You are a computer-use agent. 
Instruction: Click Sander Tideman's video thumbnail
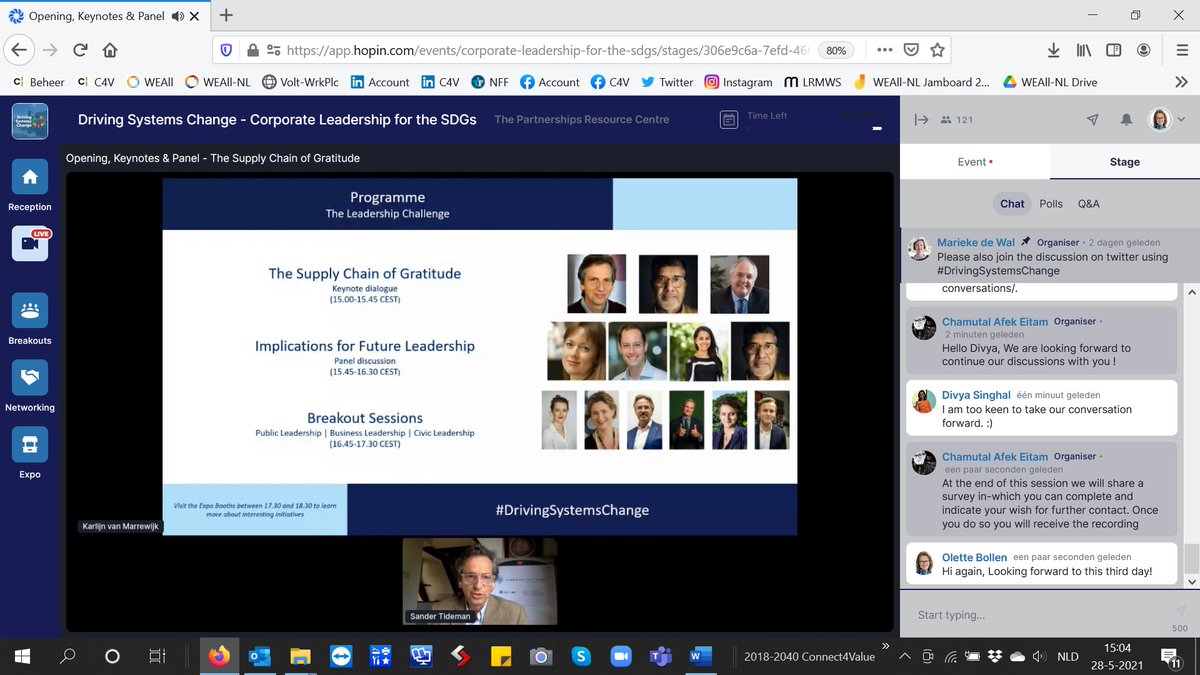click(x=480, y=582)
